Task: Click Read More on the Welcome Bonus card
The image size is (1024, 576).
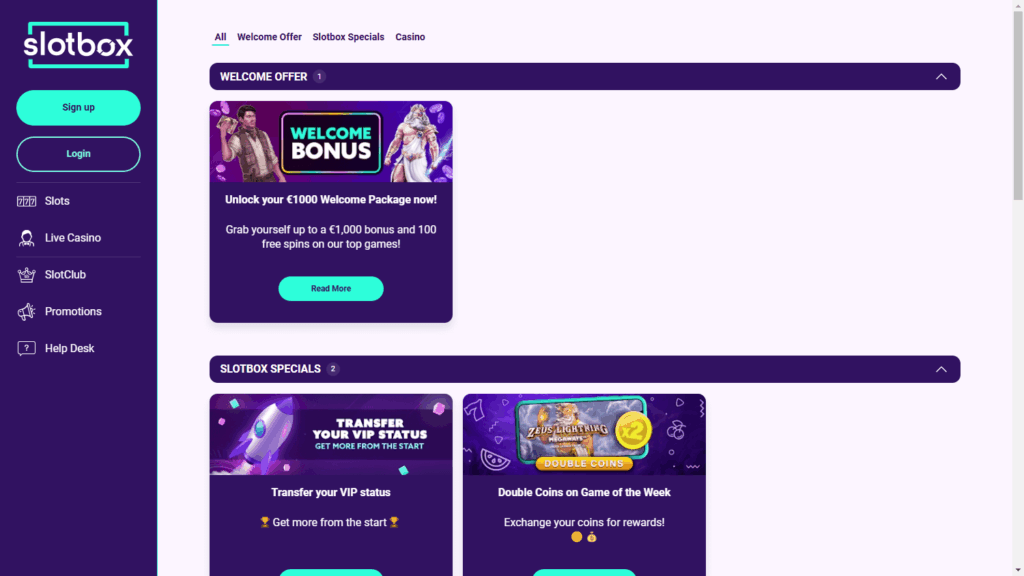Action: pyautogui.click(x=331, y=289)
